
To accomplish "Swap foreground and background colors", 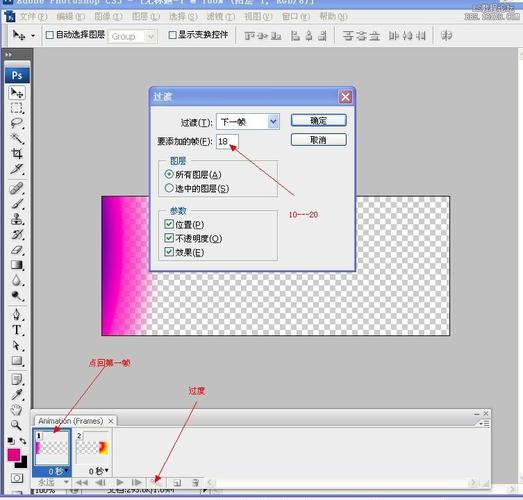I will coord(23,441).
